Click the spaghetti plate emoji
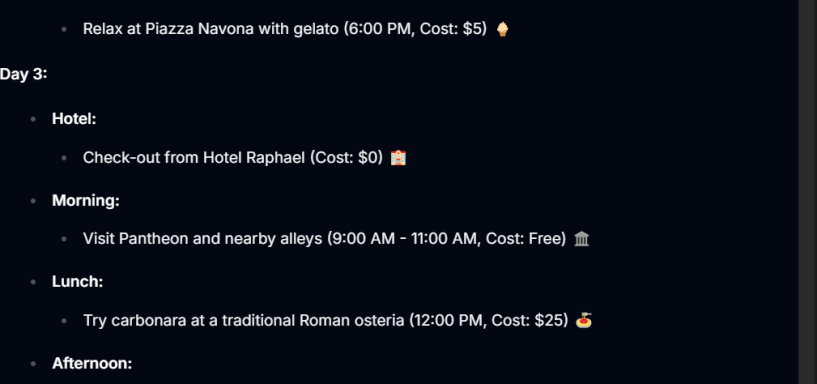817x384 pixels. point(584,320)
